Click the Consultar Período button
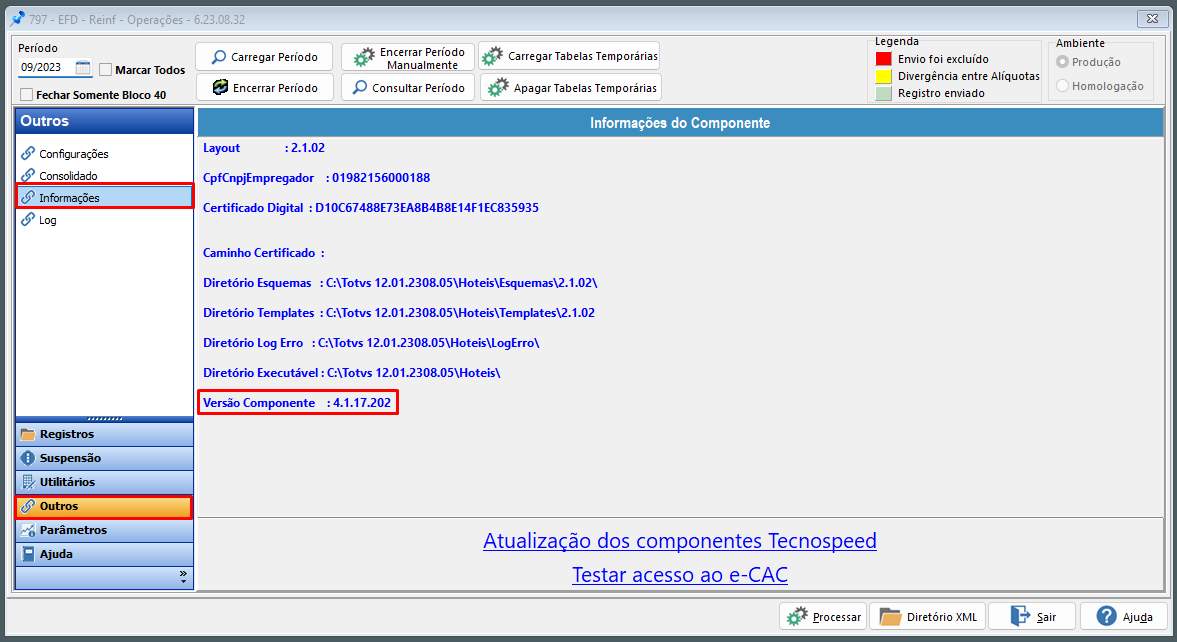Screen dimensions: 1177x642 pyautogui.click(x=408, y=87)
